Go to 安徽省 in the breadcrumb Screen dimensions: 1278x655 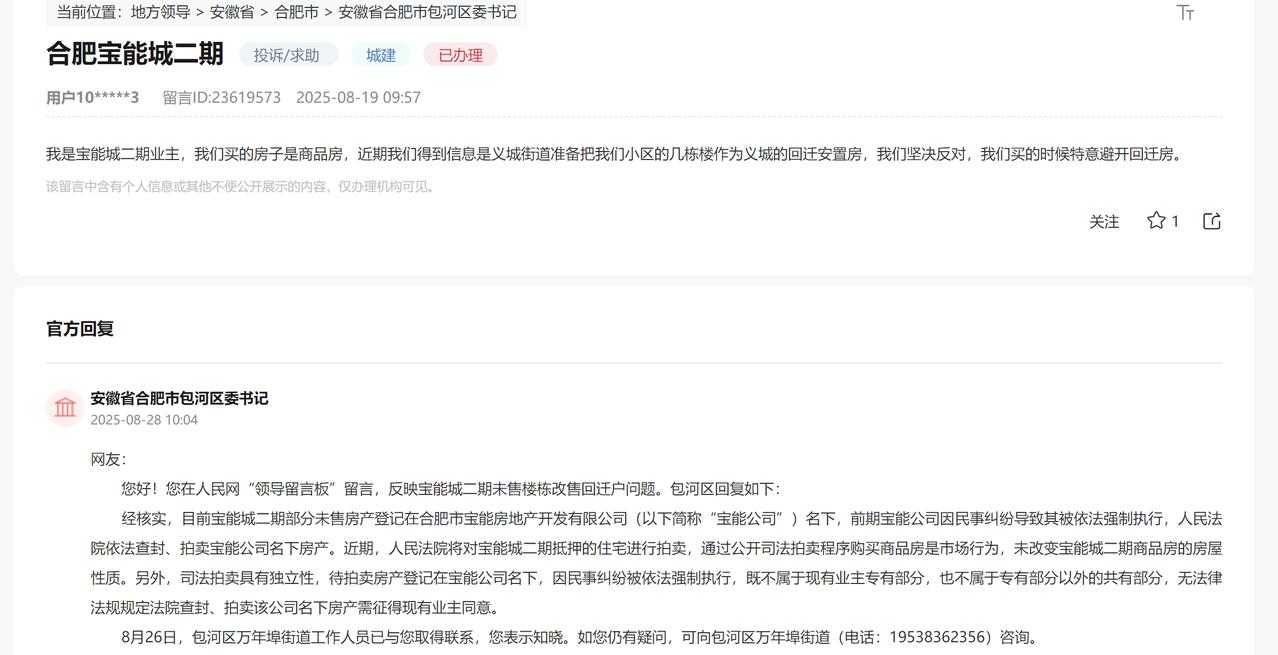(232, 12)
